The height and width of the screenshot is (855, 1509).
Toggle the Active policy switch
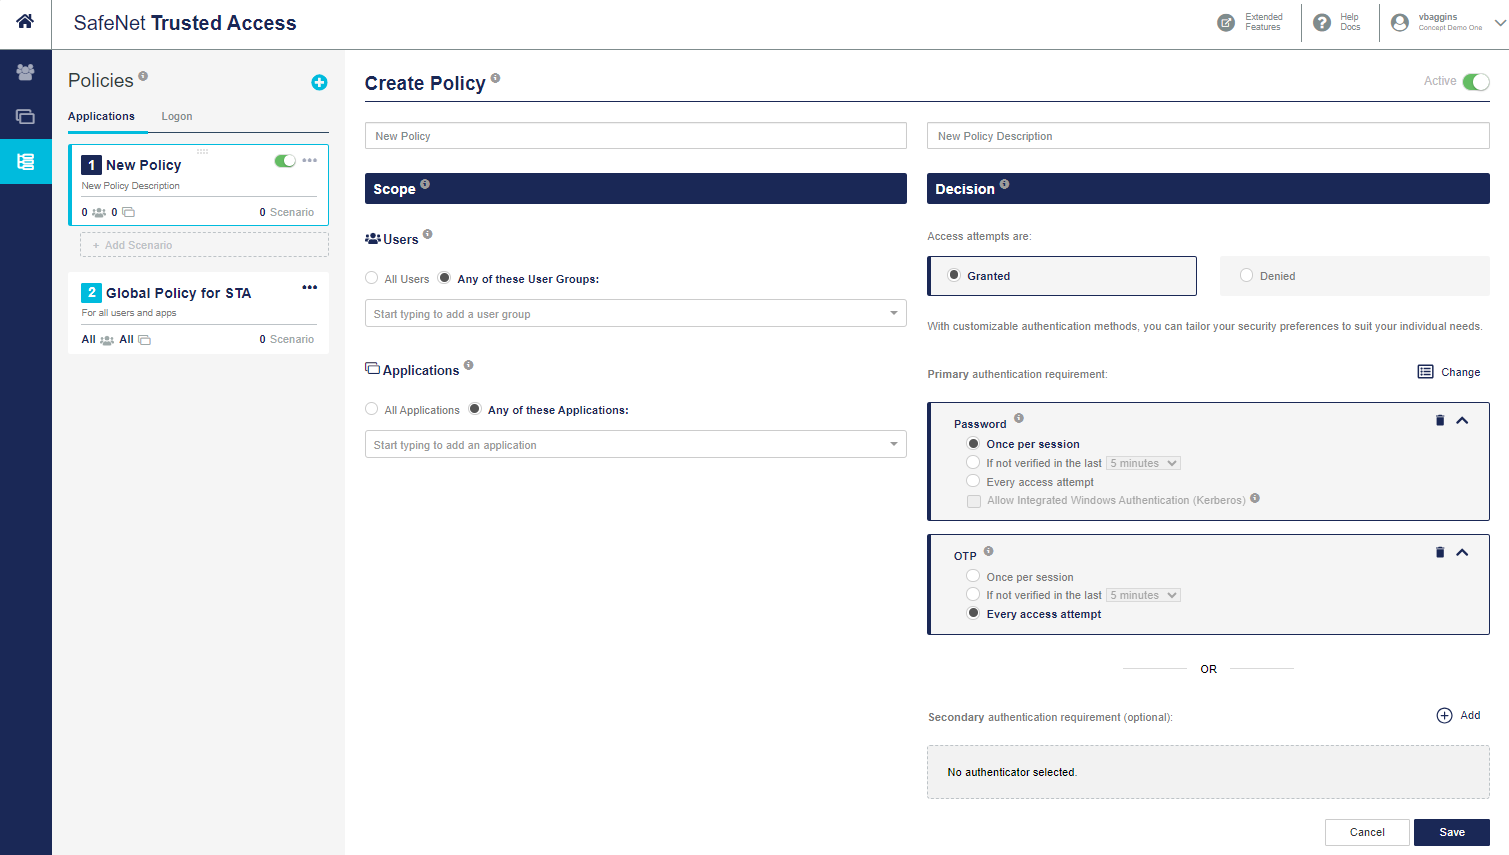1476,81
